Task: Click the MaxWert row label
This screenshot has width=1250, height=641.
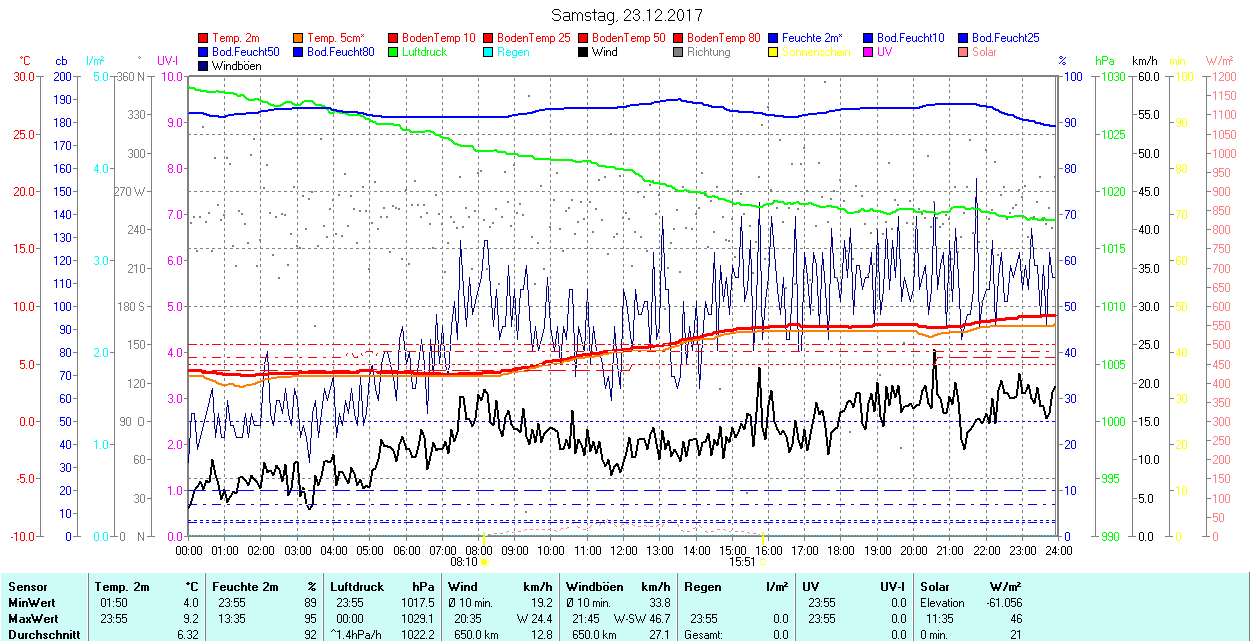Action: (30, 619)
